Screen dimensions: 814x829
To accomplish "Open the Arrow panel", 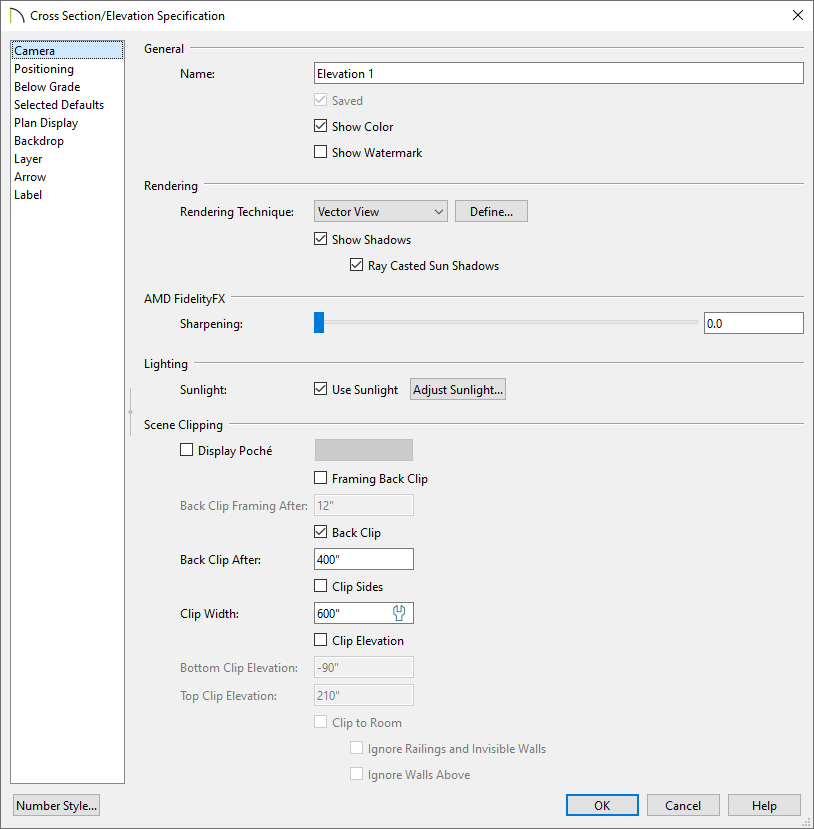I will pos(67,177).
